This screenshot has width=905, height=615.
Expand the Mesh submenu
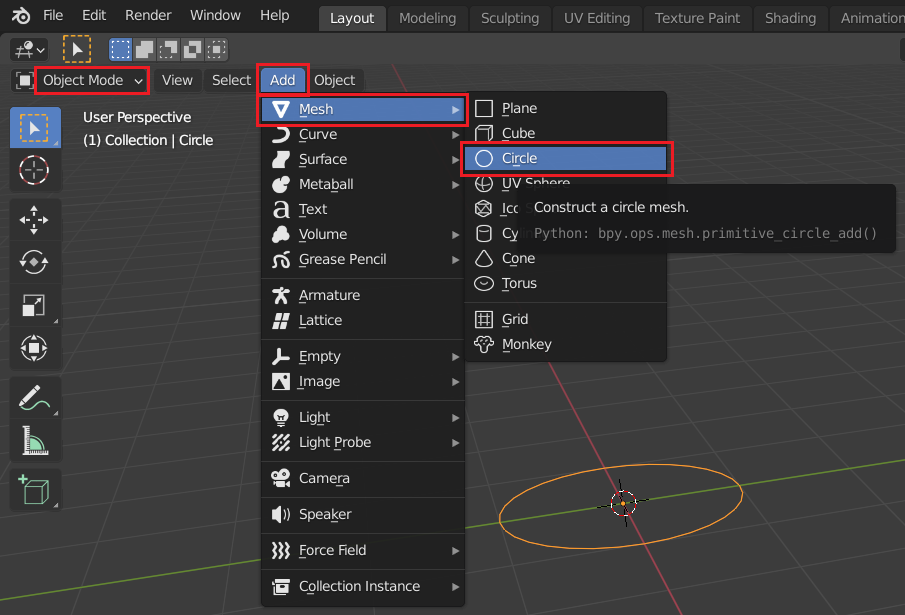362,109
